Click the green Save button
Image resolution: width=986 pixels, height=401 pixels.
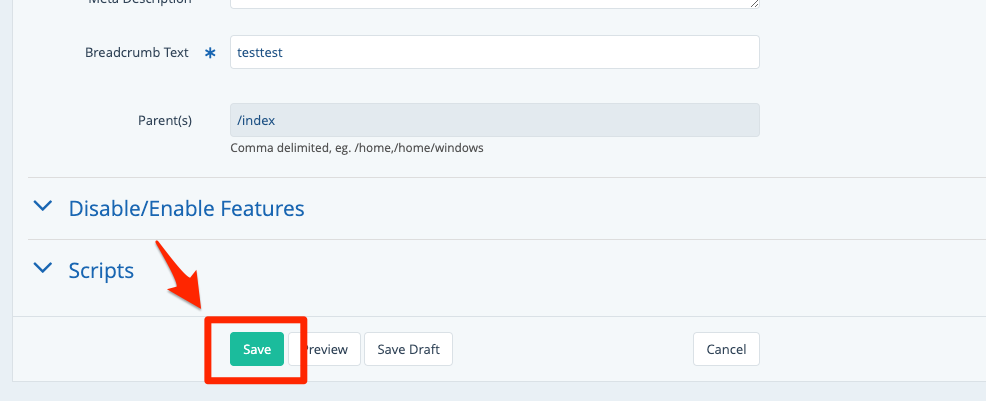(257, 349)
